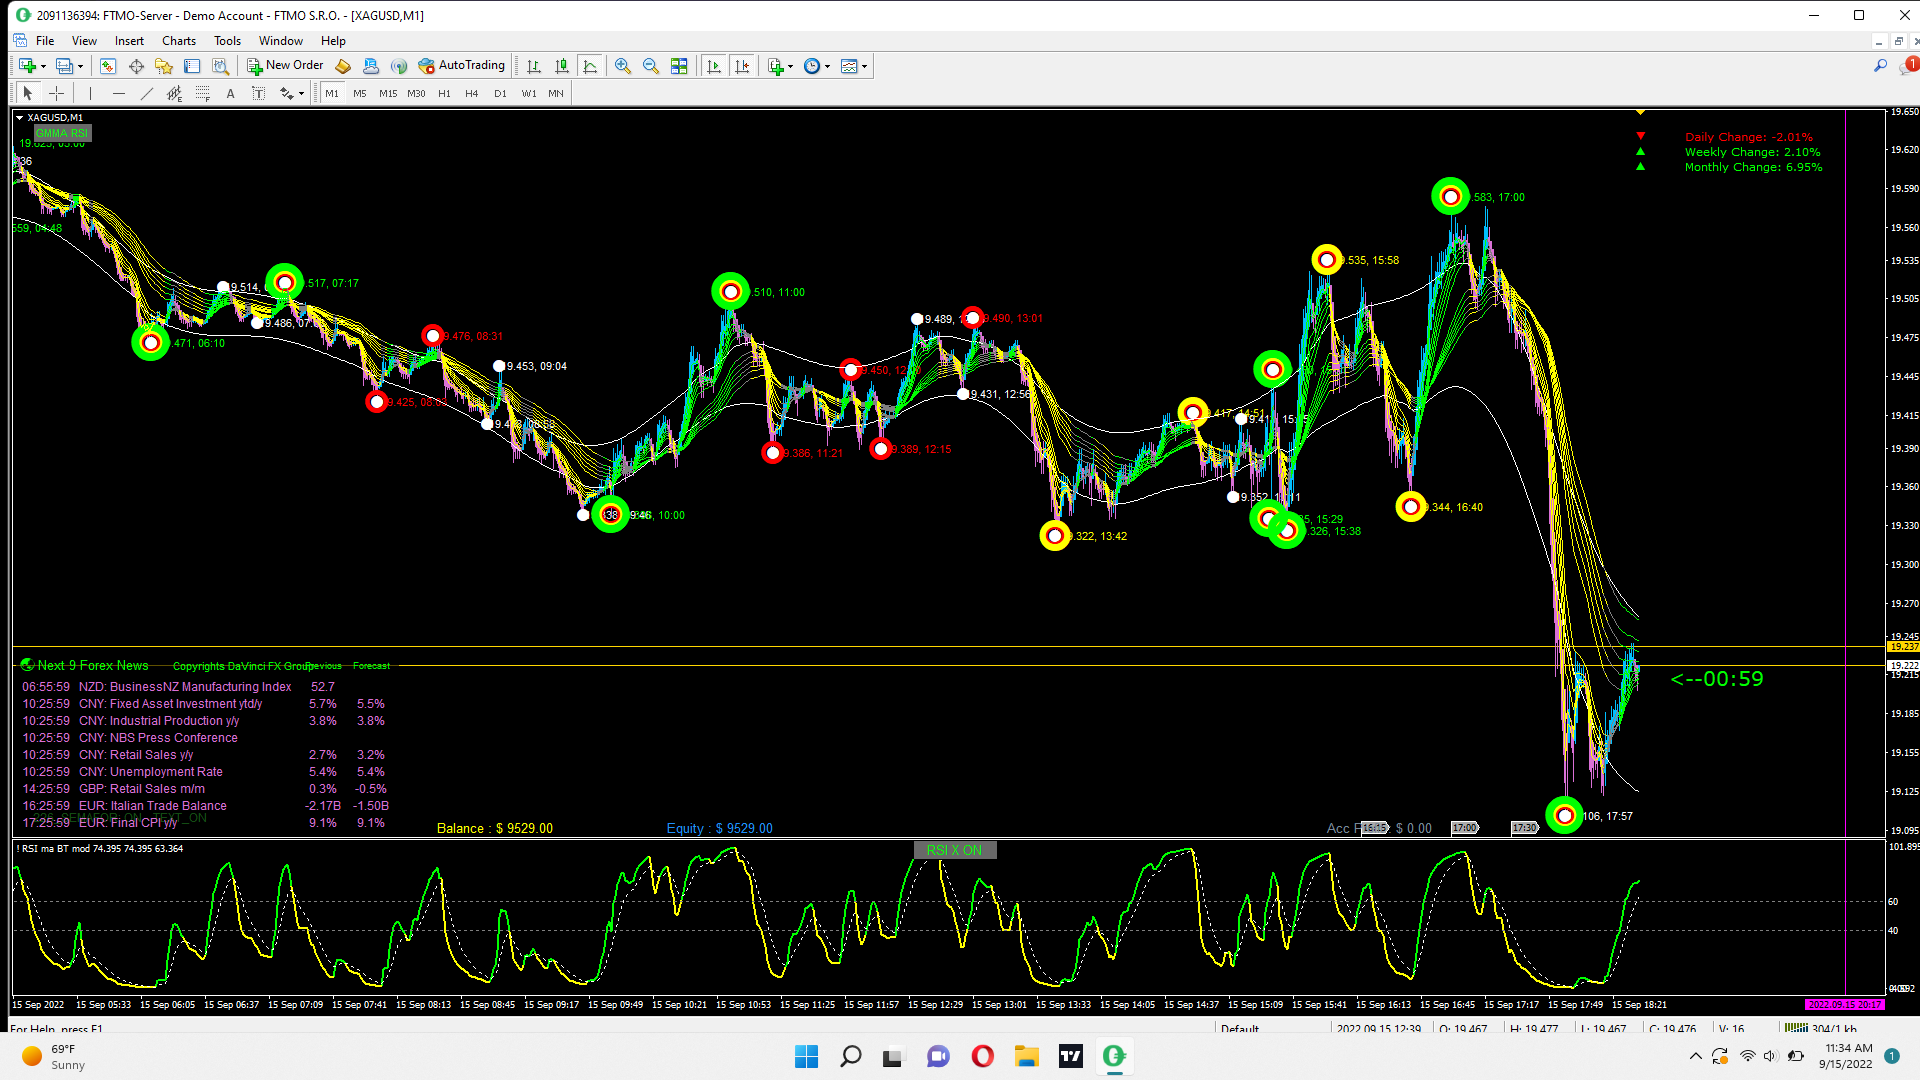This screenshot has height=1080, width=1920.
Task: Draw a trendline with line tool
Action: (x=147, y=93)
